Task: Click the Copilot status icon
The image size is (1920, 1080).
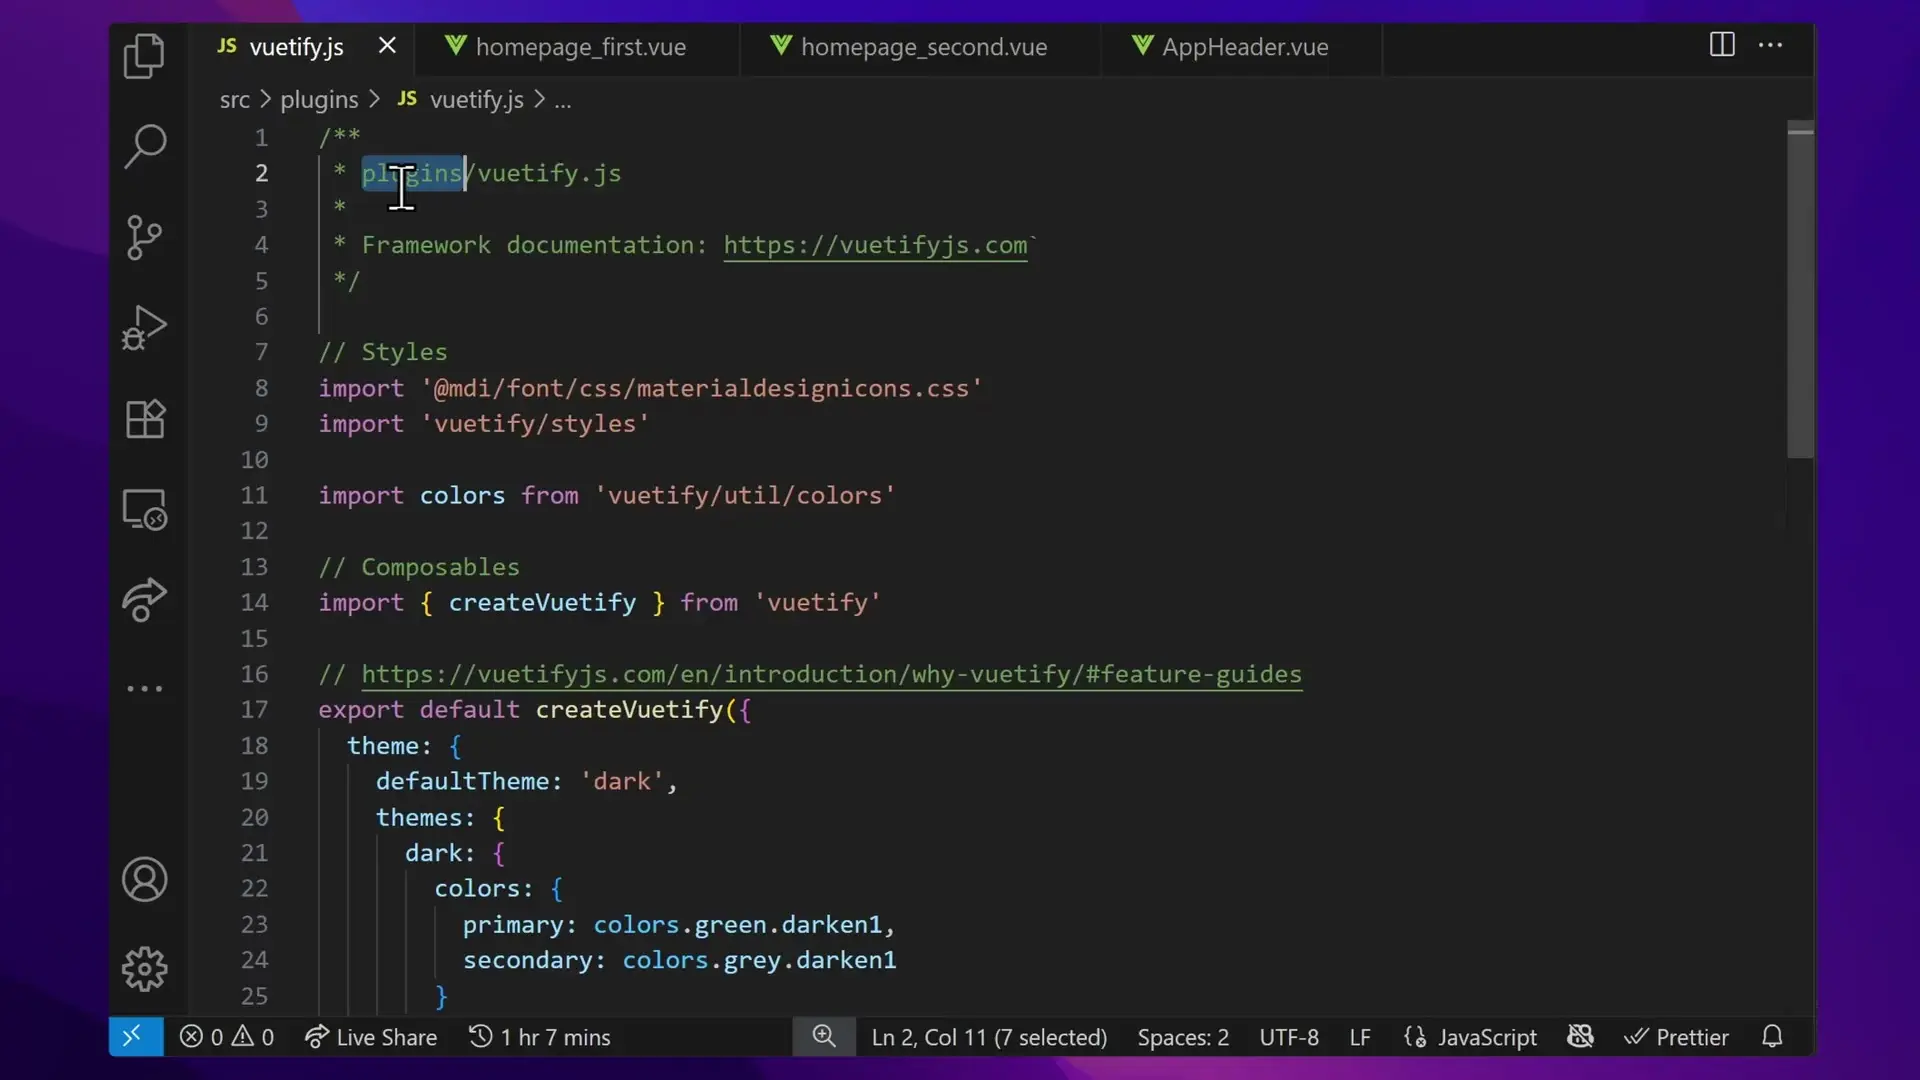Action: [x=1580, y=1036]
